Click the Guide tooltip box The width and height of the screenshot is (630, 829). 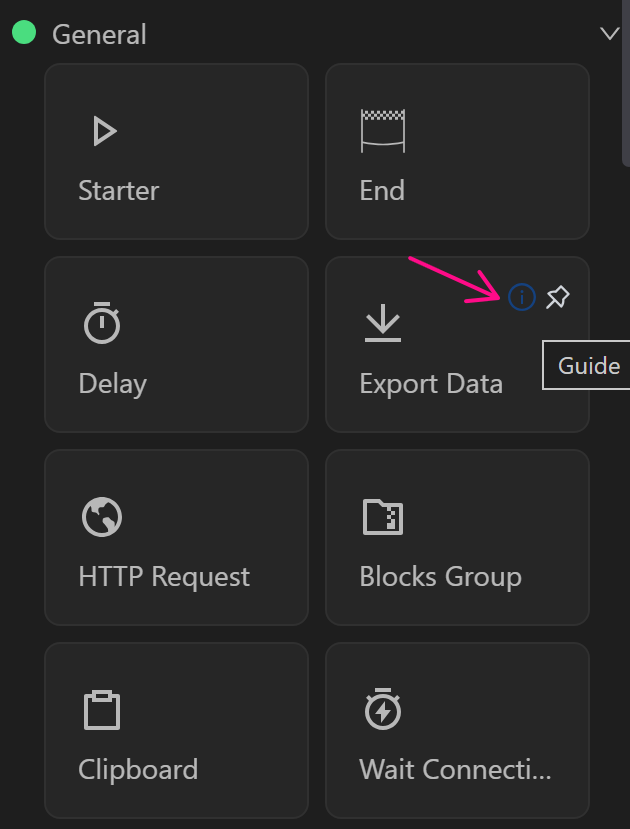coord(588,365)
